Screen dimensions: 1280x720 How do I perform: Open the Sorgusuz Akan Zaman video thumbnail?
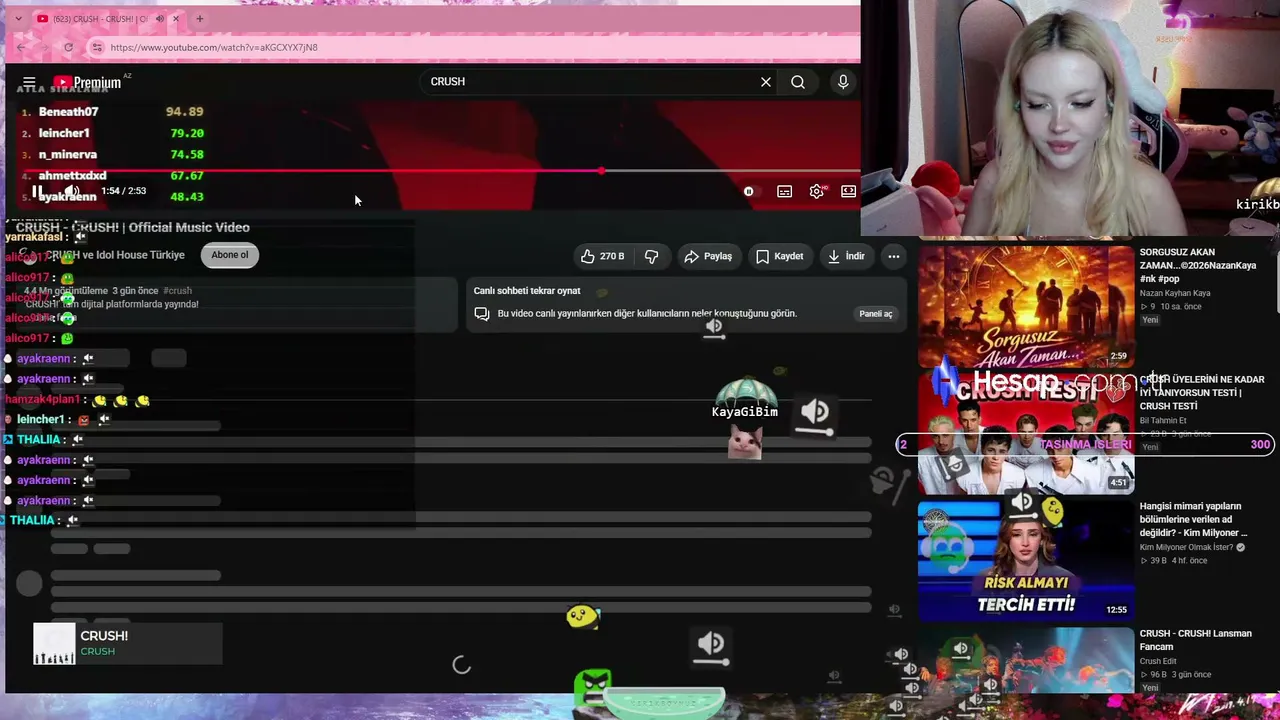click(x=1025, y=306)
